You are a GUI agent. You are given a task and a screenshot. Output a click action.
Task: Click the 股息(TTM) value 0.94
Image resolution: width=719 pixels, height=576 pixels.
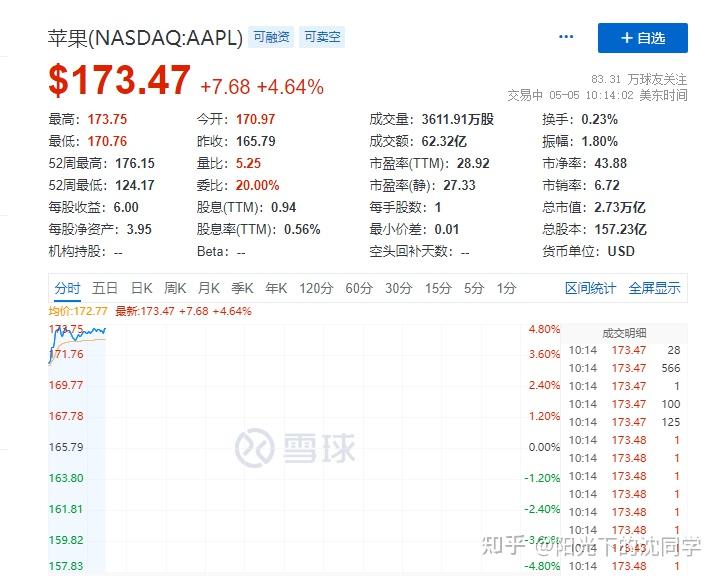(283, 207)
